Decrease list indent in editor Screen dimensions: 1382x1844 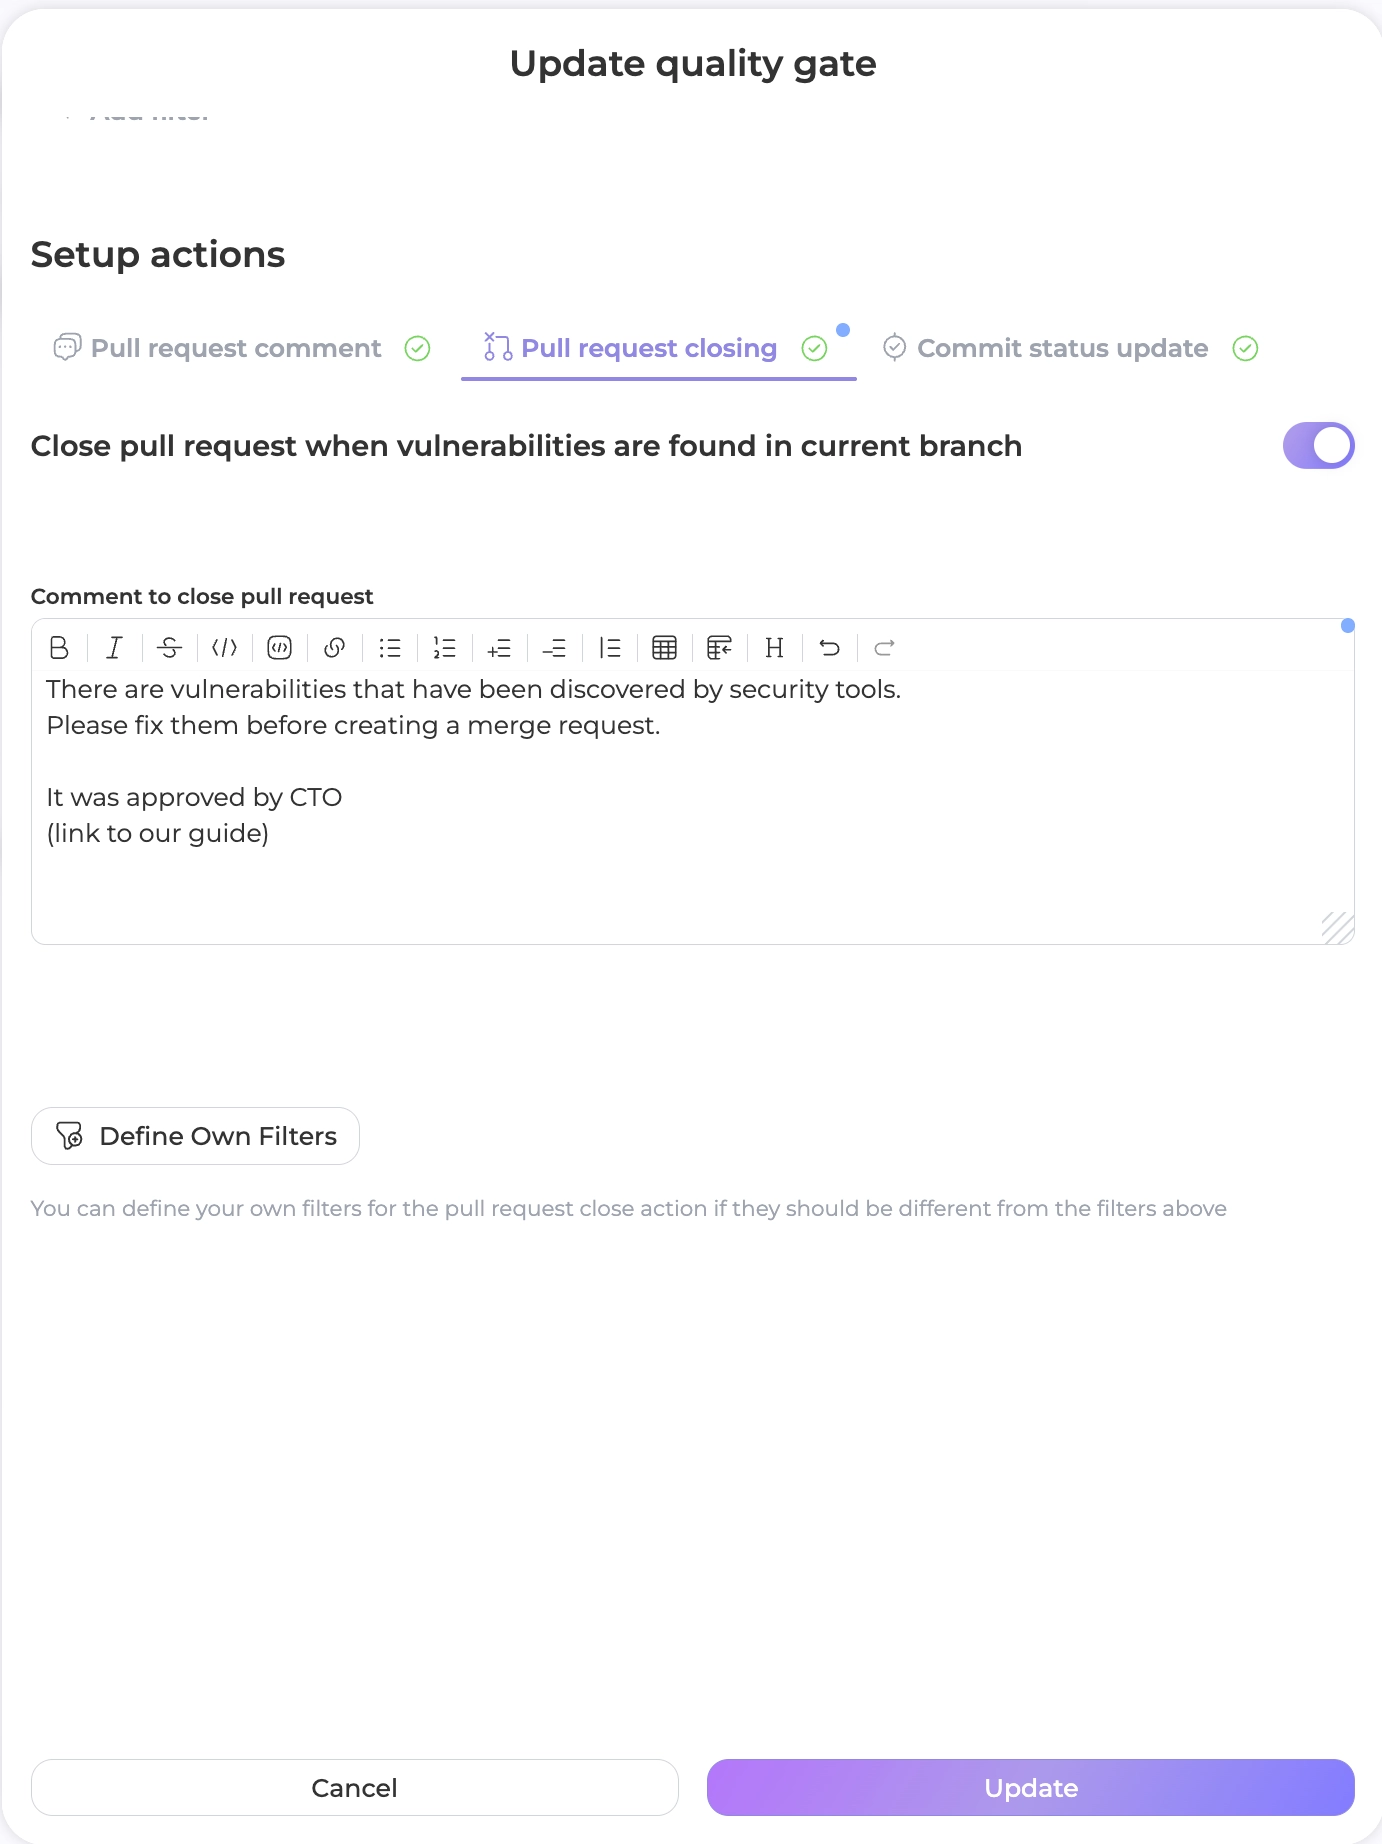pos(554,648)
